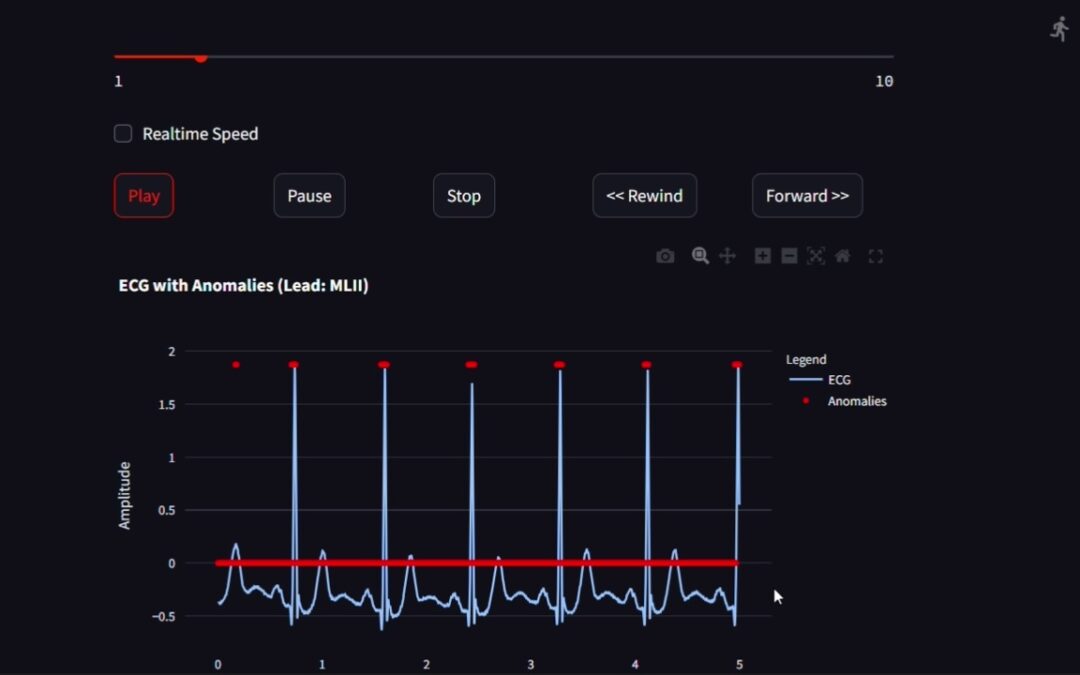
Task: Toggle fullscreen view of the chart
Action: [875, 256]
